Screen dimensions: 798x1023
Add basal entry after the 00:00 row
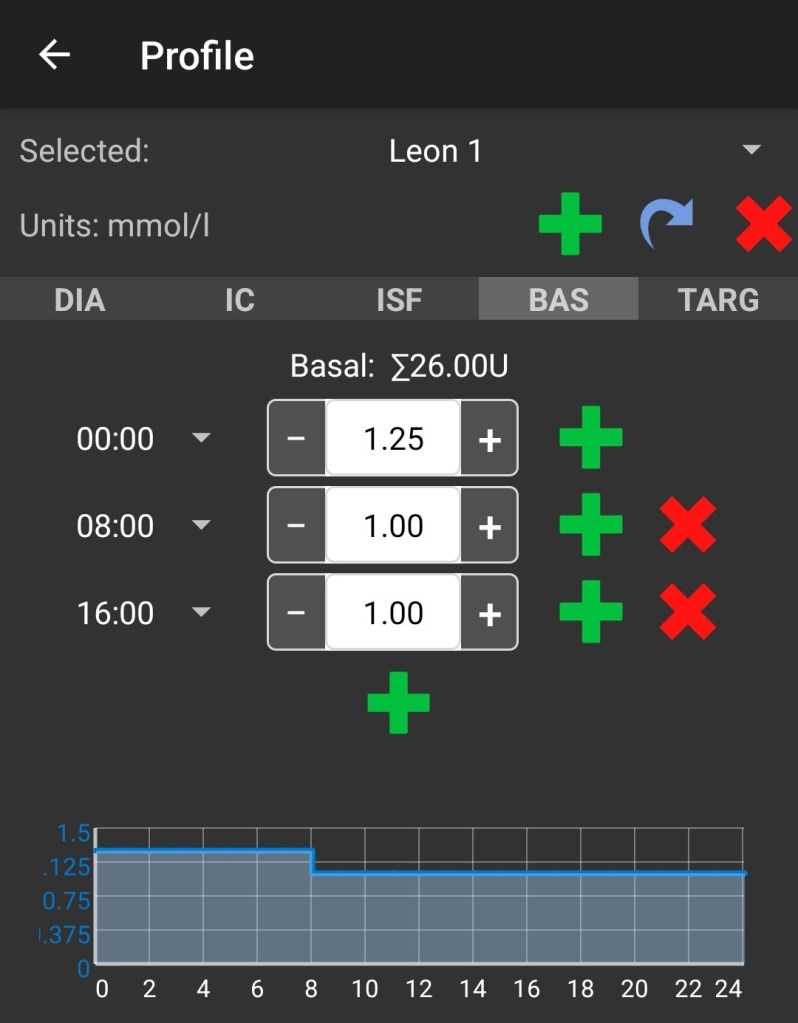pyautogui.click(x=590, y=438)
